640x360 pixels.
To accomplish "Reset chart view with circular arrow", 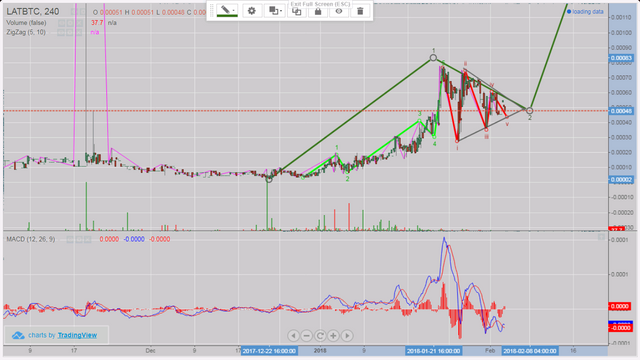I will (320, 336).
